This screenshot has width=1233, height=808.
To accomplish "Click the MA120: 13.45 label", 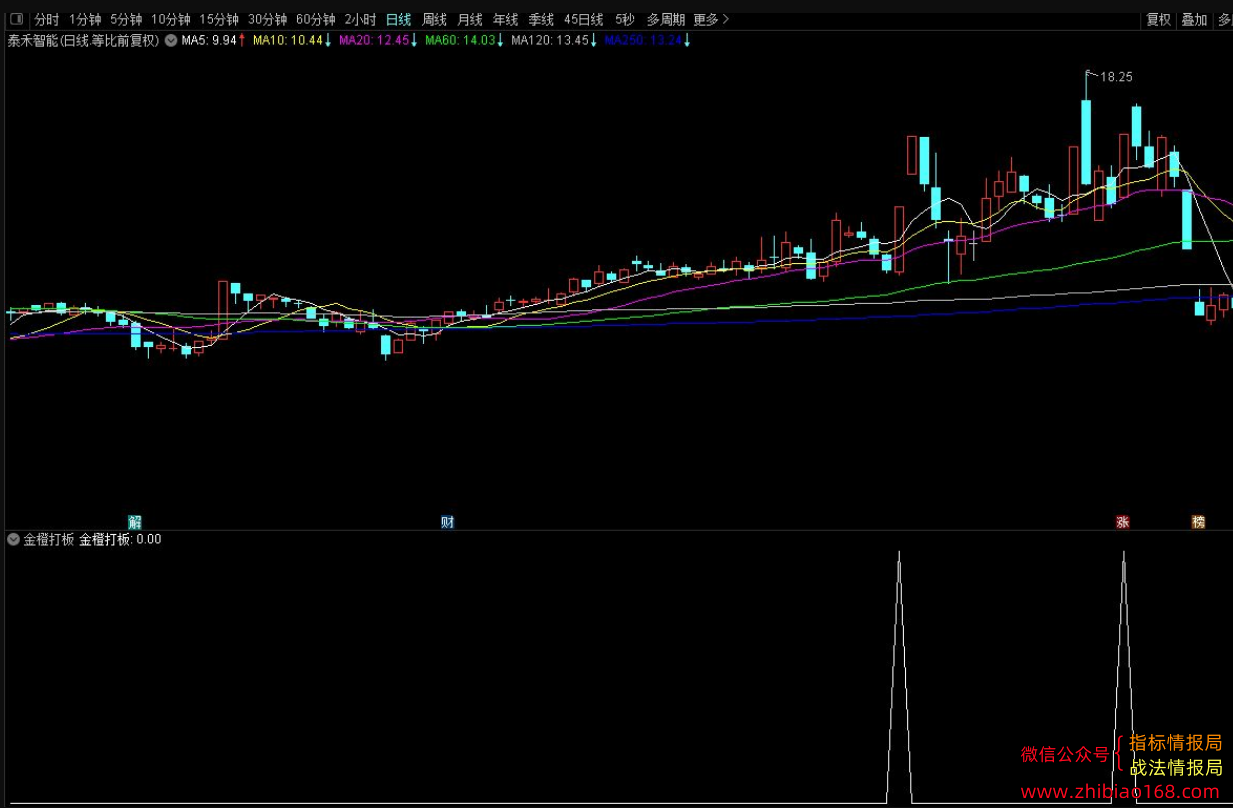I will 550,40.
